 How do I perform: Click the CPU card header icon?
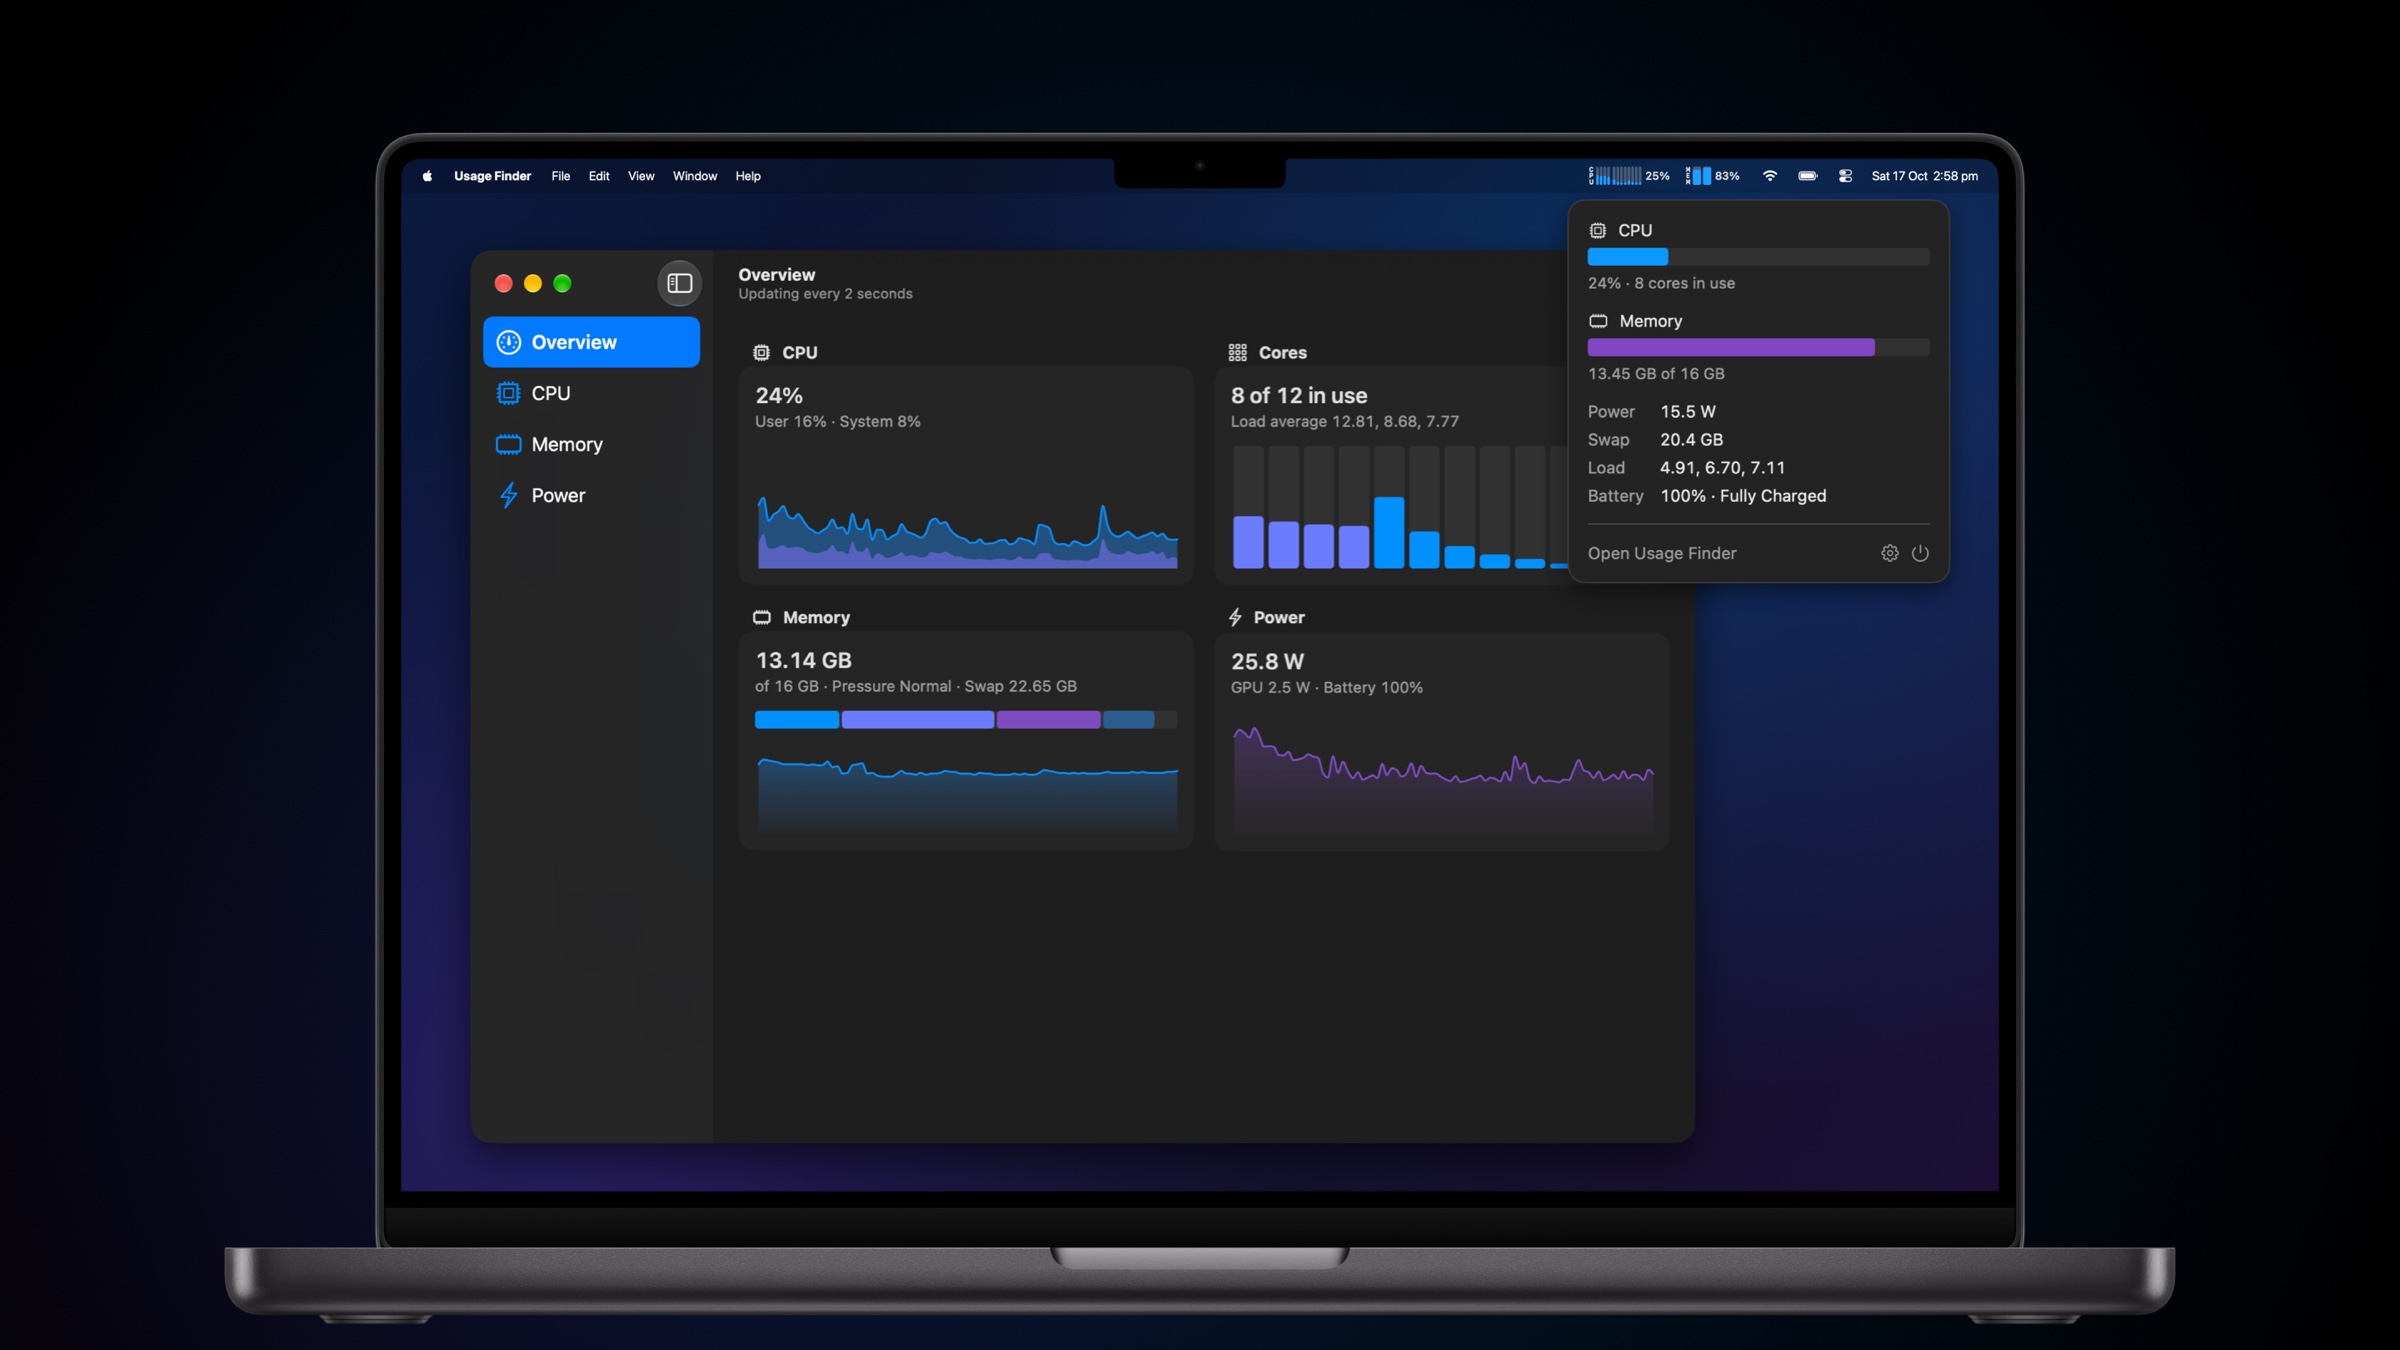click(761, 352)
